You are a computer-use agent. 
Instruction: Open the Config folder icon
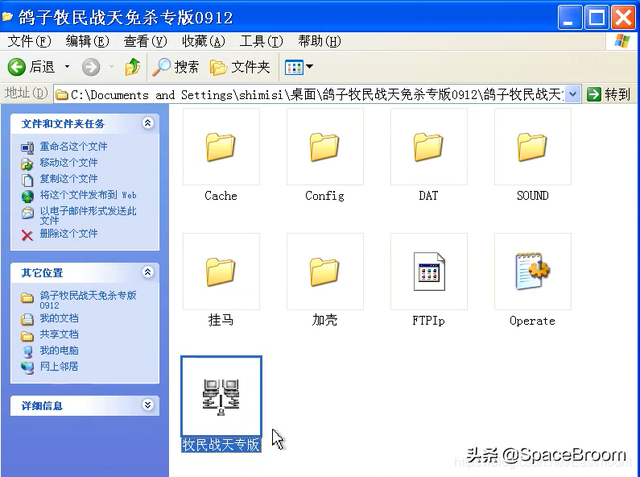point(324,147)
